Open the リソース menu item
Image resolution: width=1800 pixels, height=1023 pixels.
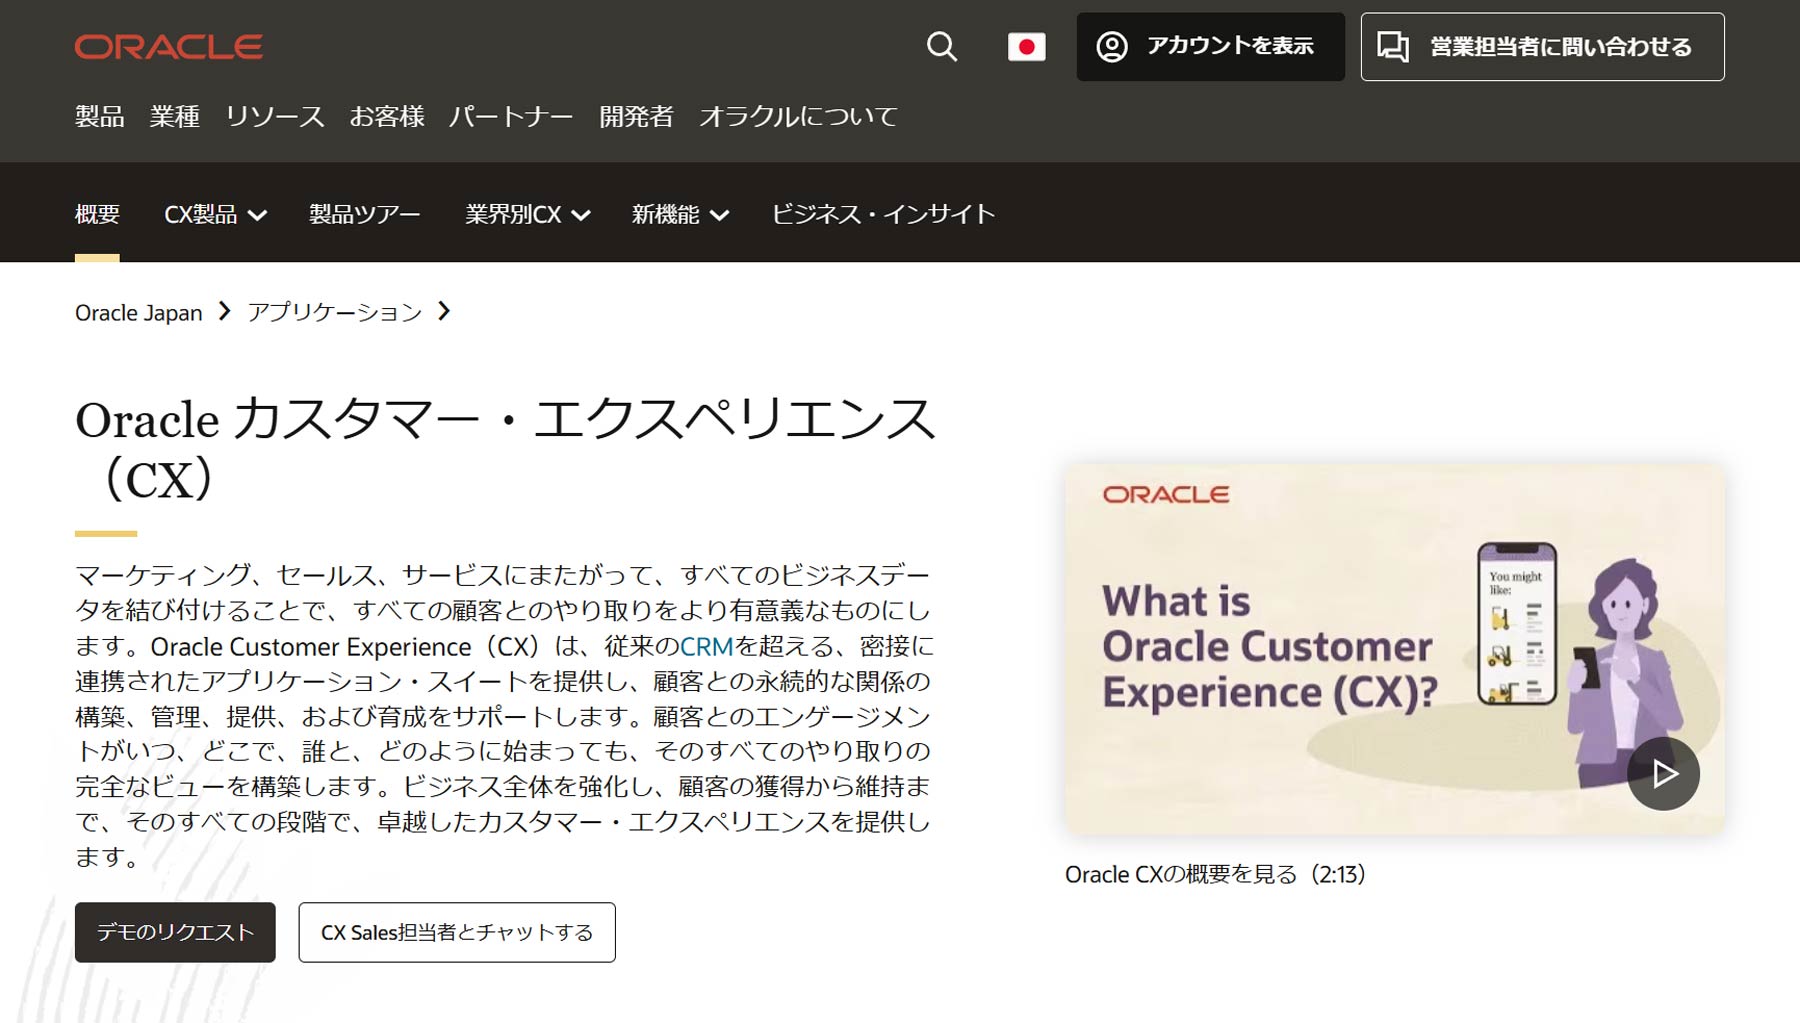tap(275, 117)
